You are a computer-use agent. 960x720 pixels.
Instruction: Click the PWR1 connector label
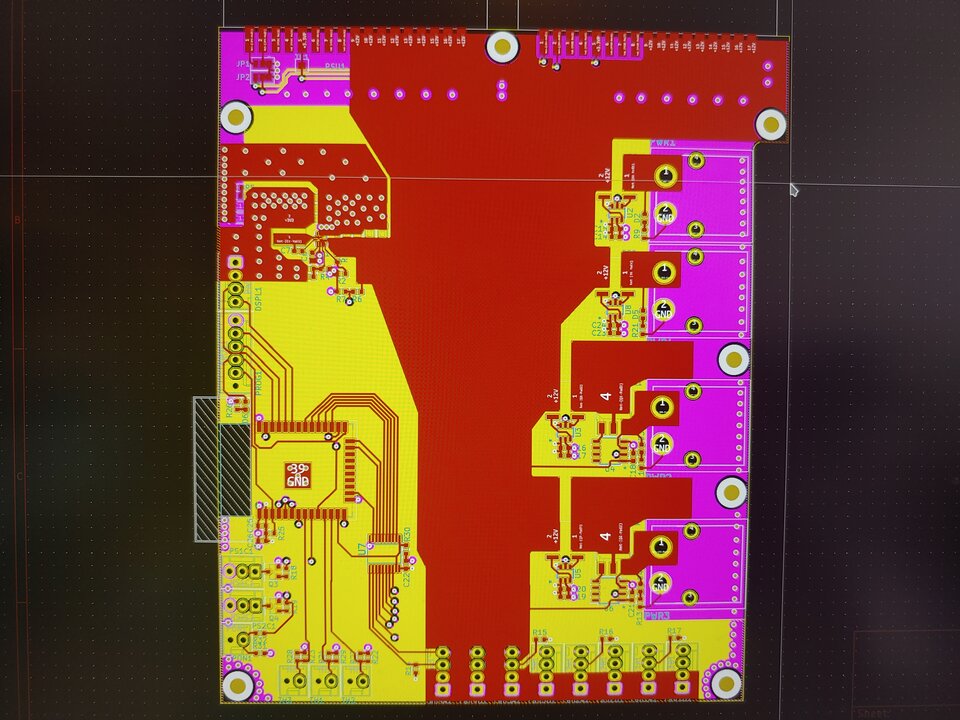[x=664, y=143]
